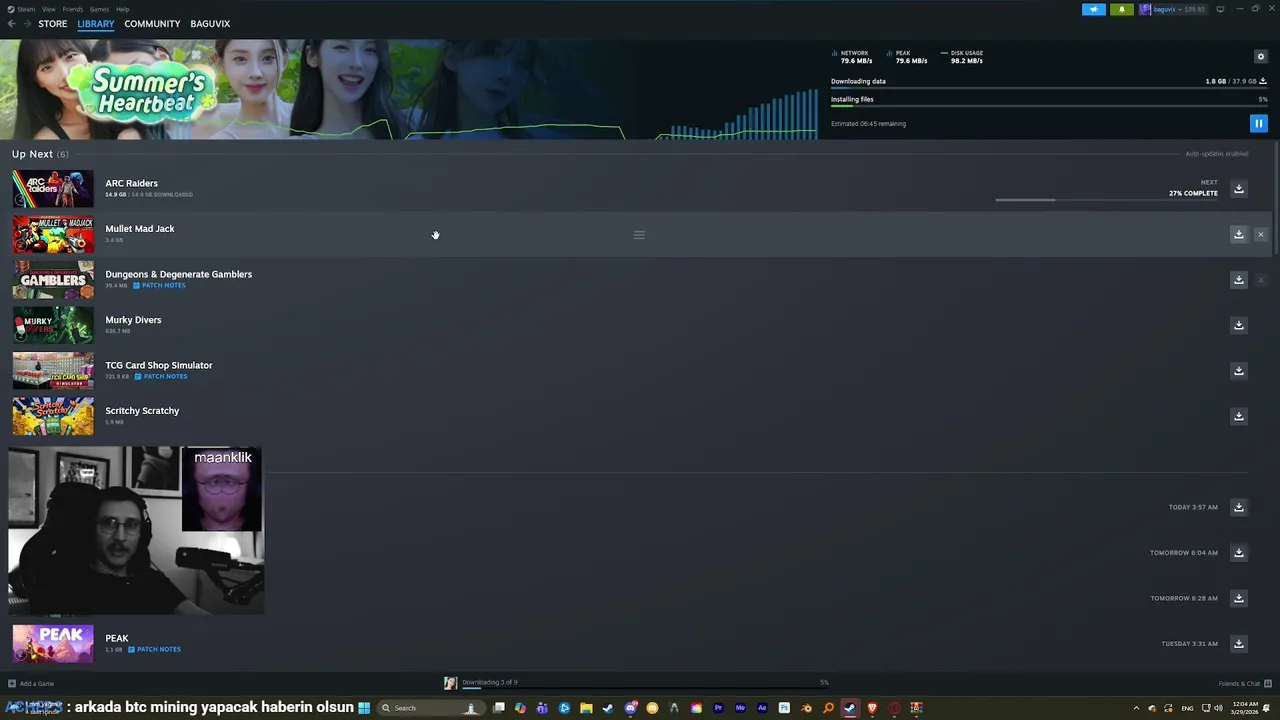Click Add a Game
Screen dimensions: 1280x720
31,684
